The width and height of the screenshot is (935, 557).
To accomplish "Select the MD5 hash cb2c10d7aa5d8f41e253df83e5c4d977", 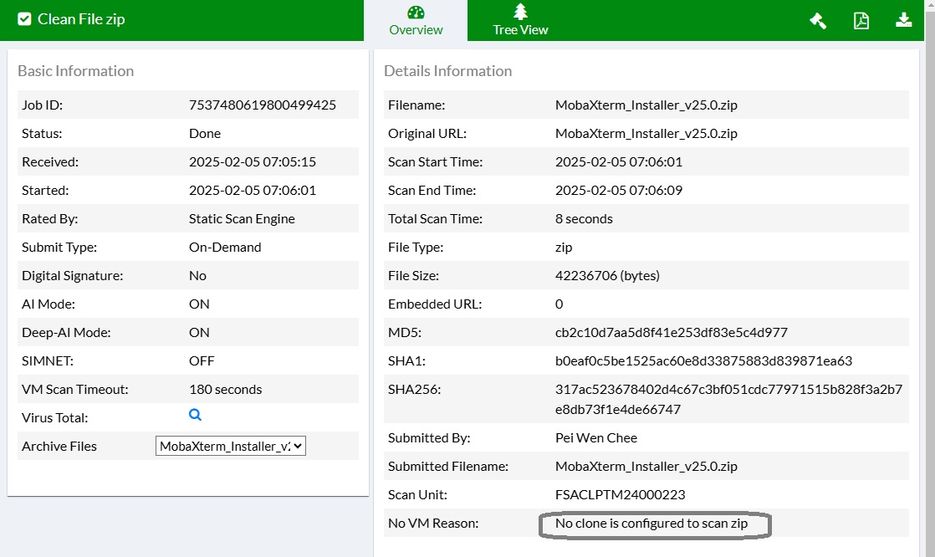I will click(671, 333).
